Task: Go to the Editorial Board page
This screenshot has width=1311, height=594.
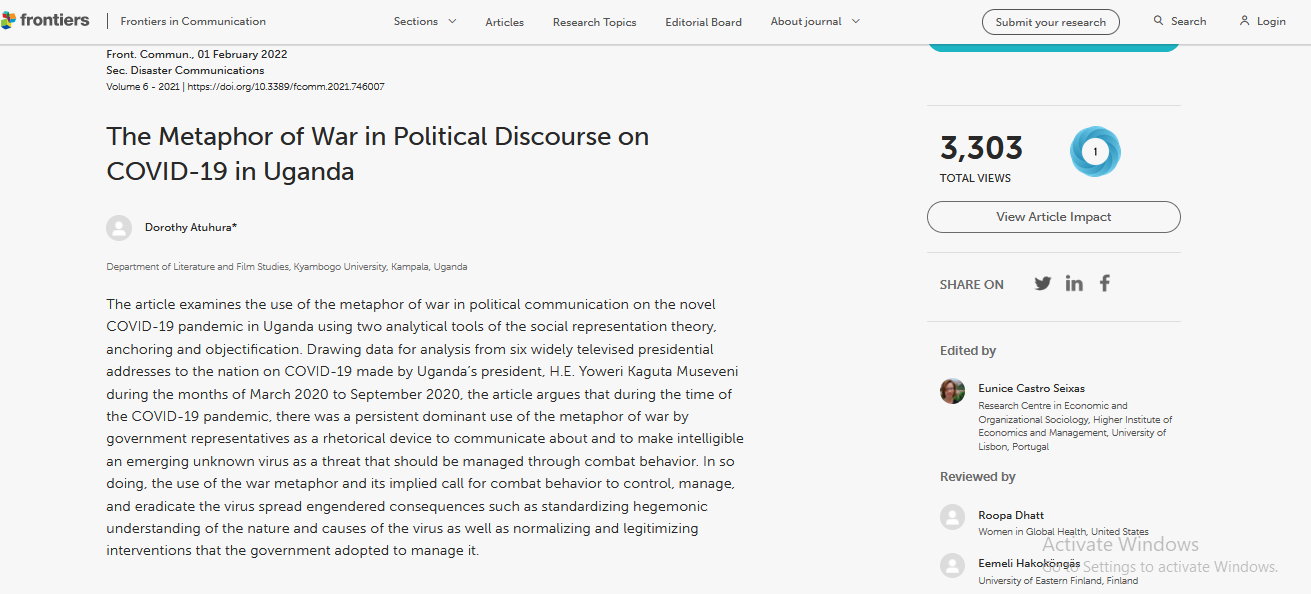Action: [704, 22]
